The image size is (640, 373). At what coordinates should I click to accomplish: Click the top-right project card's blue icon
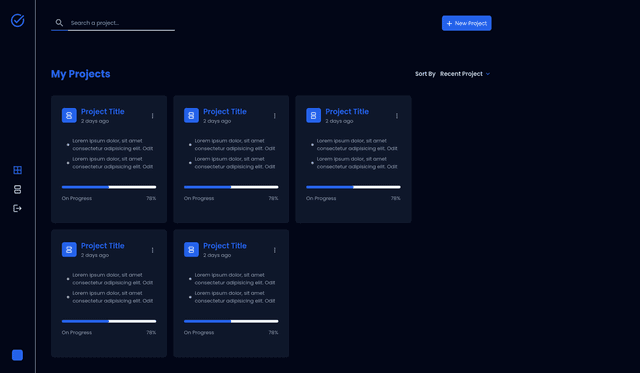point(313,115)
